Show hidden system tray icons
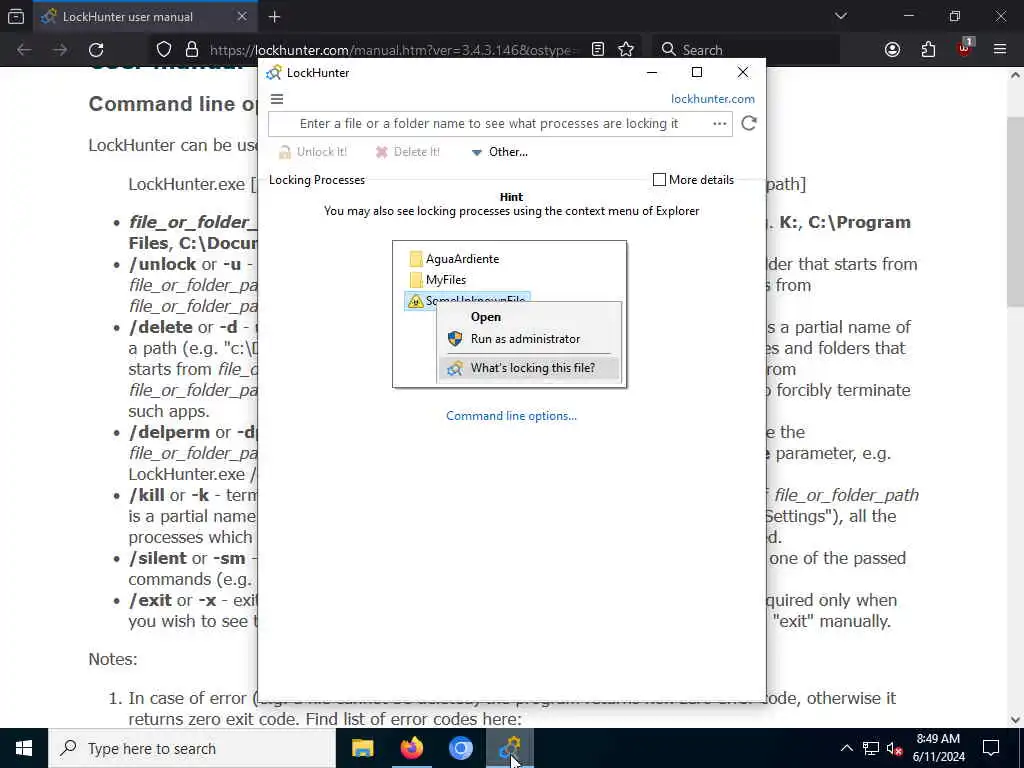The height and width of the screenshot is (768, 1024). tap(846, 748)
